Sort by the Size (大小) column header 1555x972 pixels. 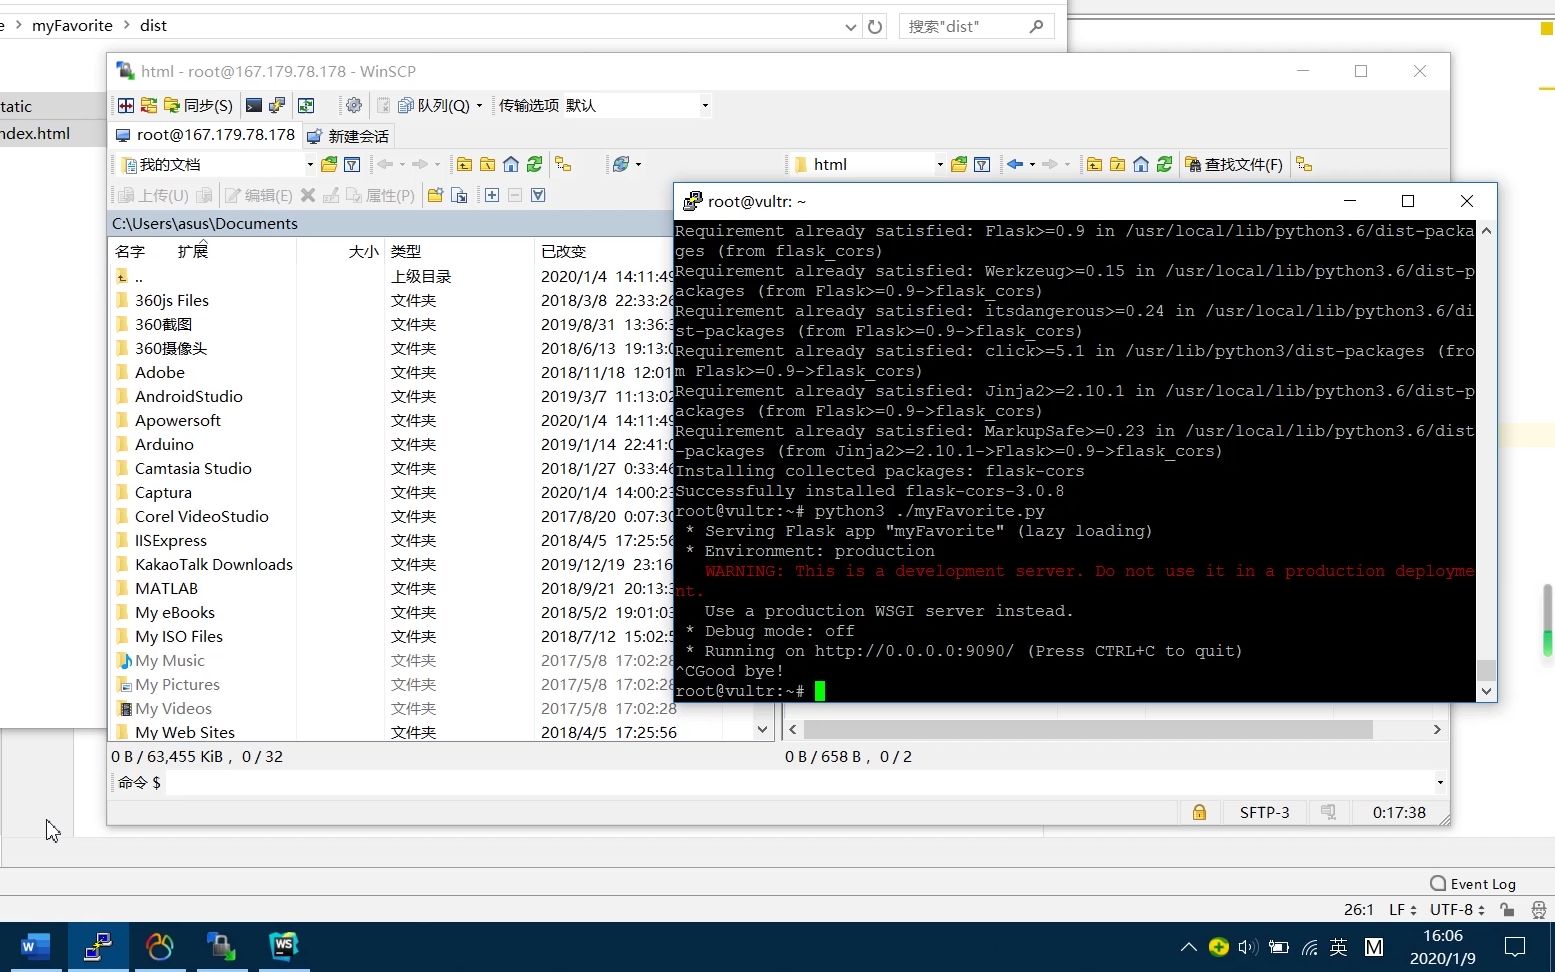pyautogui.click(x=364, y=251)
